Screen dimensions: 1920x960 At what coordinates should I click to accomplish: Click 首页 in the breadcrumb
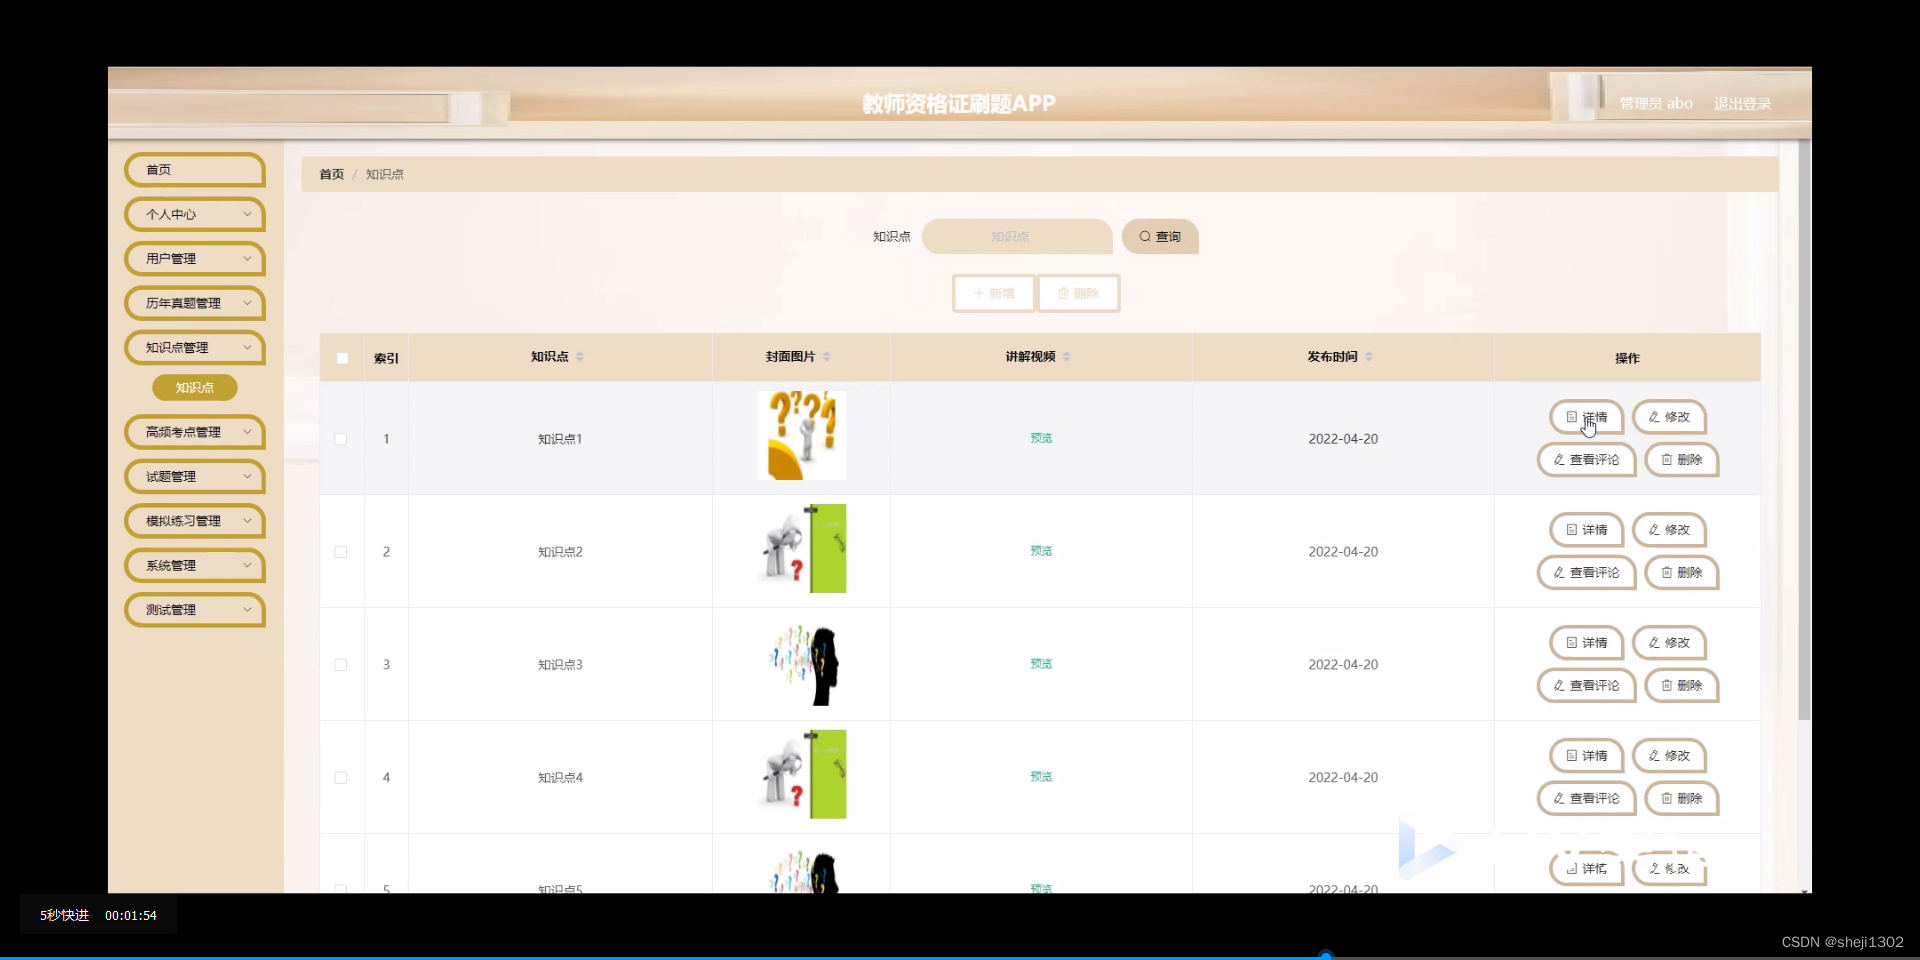point(330,173)
